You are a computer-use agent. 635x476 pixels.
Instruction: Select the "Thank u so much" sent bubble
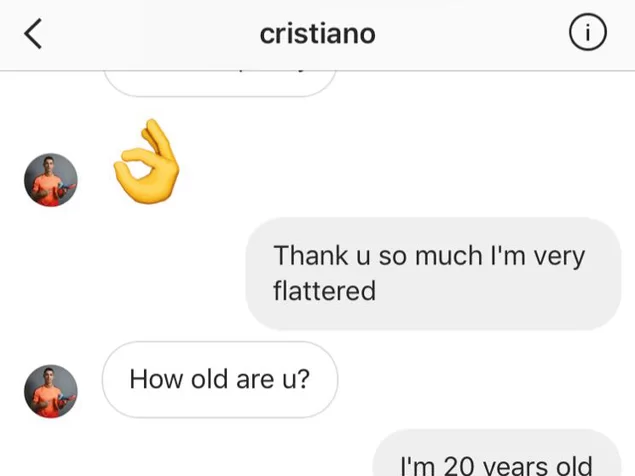[432, 273]
